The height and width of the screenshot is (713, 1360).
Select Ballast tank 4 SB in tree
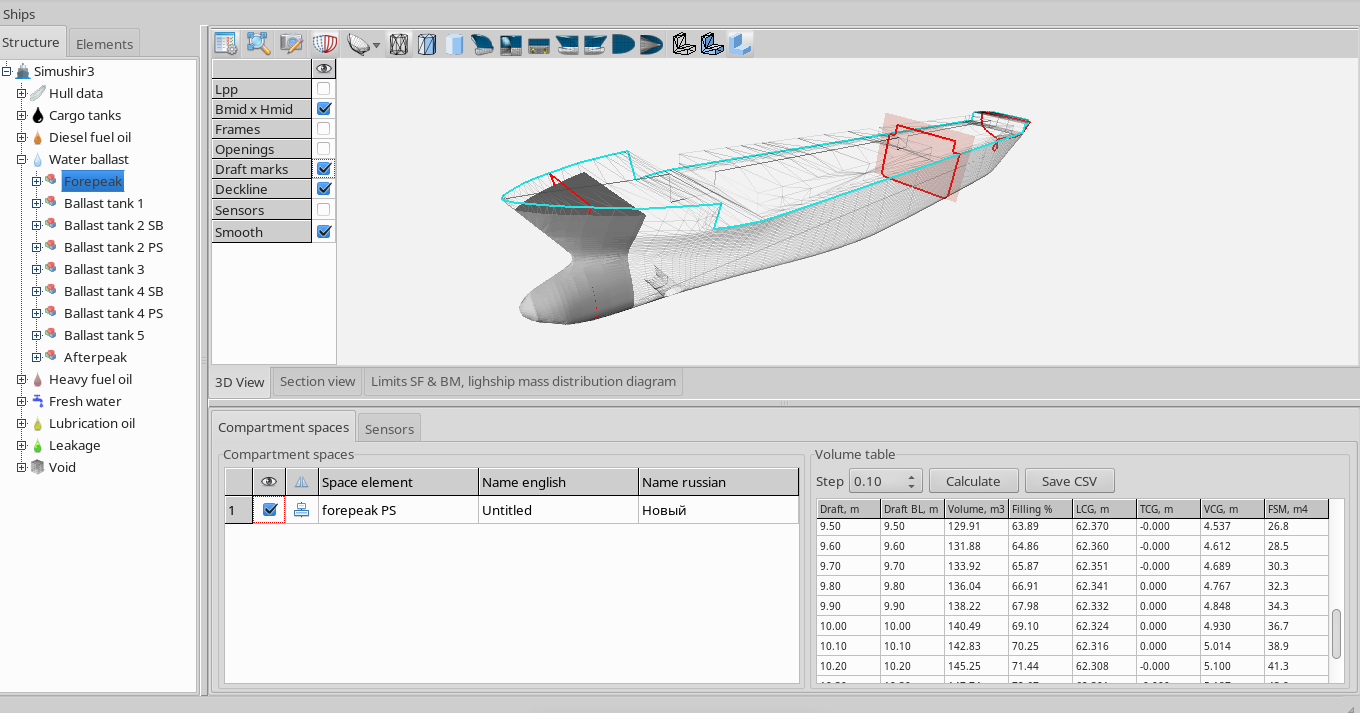click(x=113, y=291)
